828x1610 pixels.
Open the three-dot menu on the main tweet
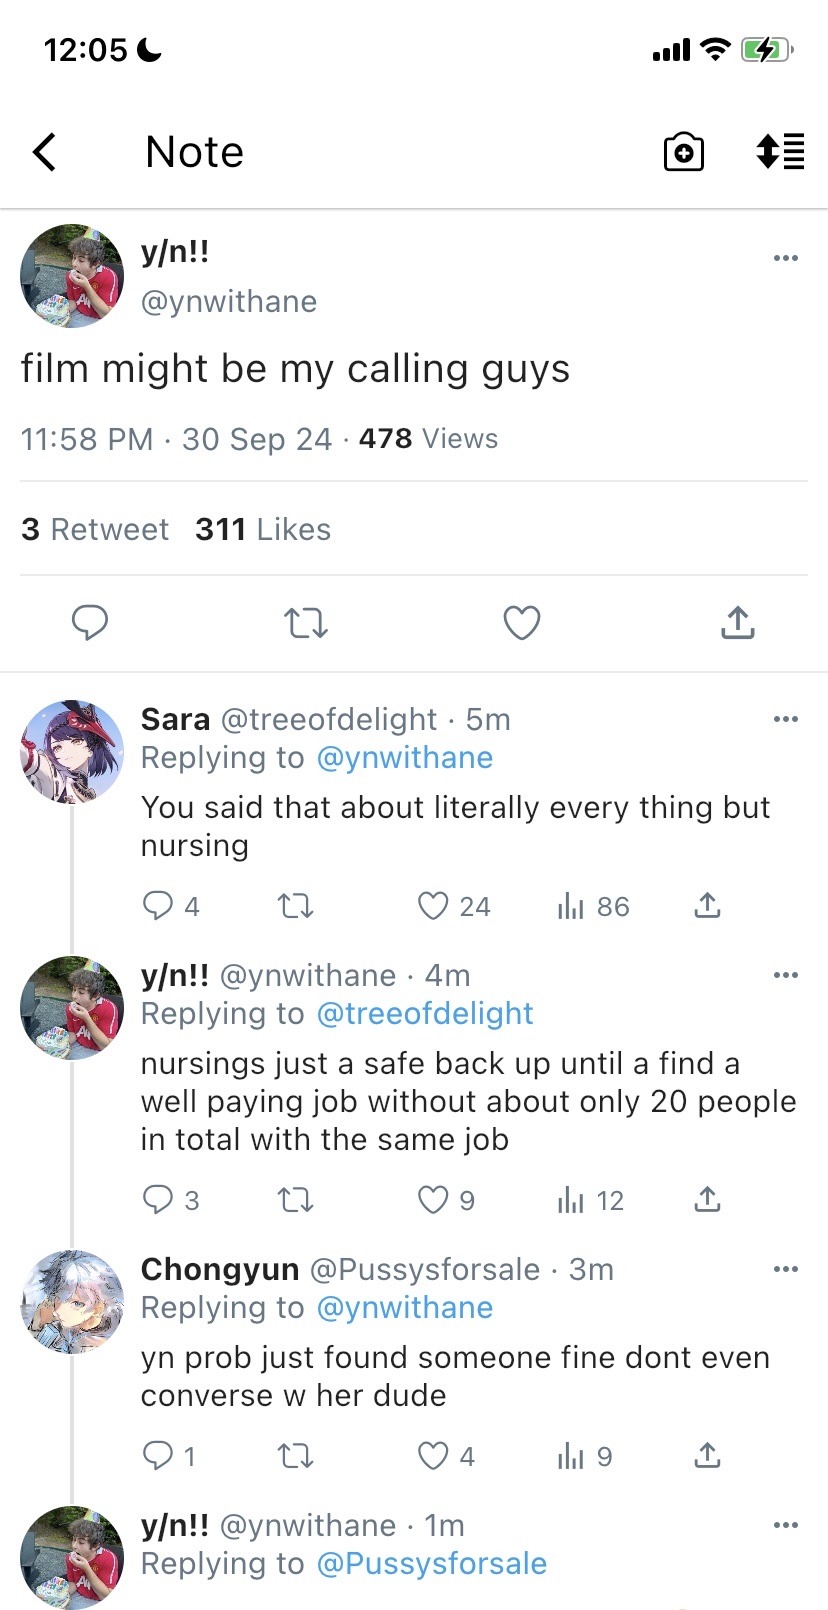coord(786,258)
